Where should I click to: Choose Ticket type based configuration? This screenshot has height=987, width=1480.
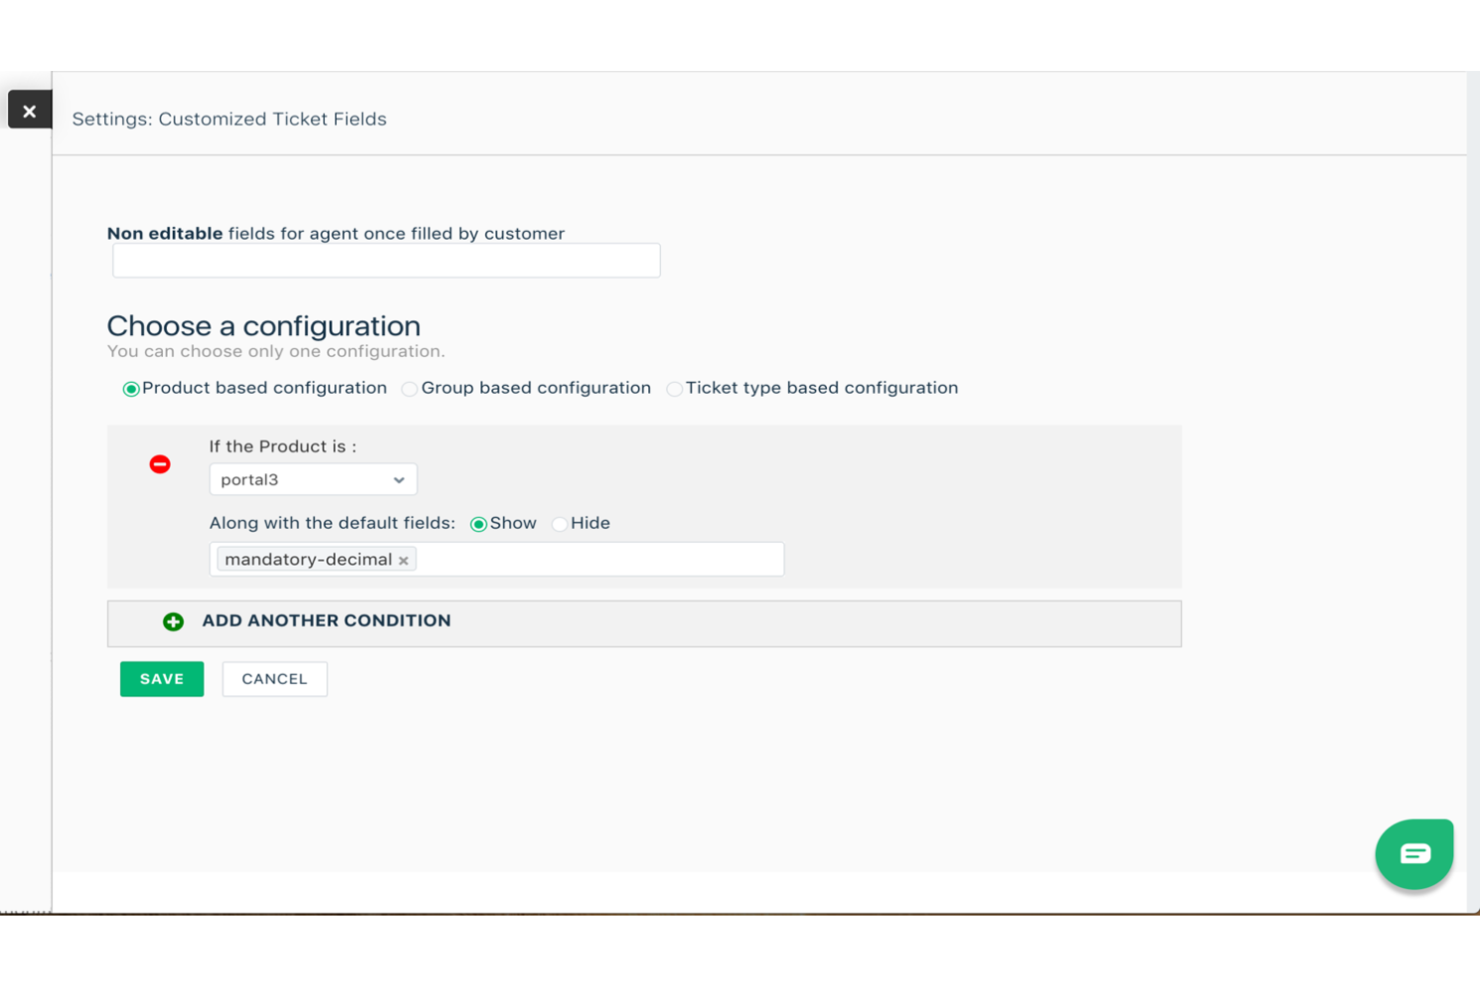tap(674, 389)
